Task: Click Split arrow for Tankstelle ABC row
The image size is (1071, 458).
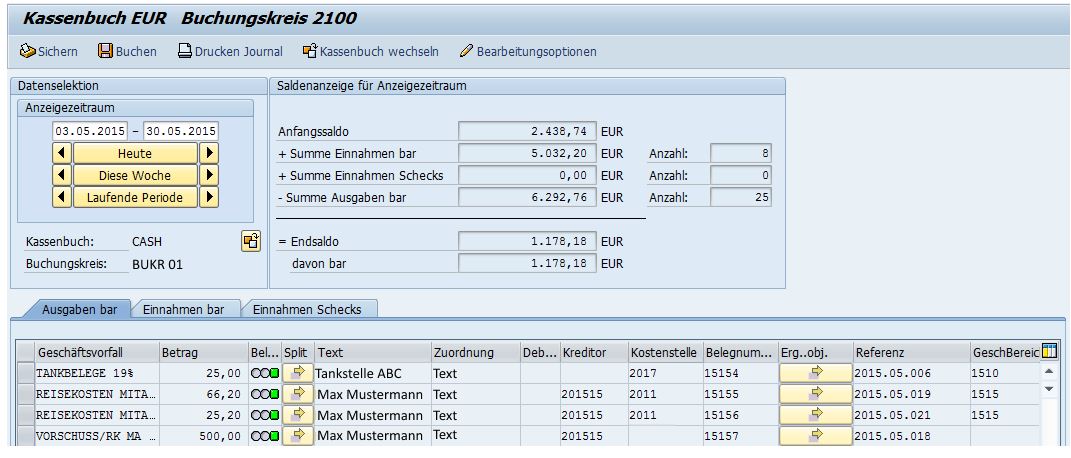Action: [x=297, y=373]
